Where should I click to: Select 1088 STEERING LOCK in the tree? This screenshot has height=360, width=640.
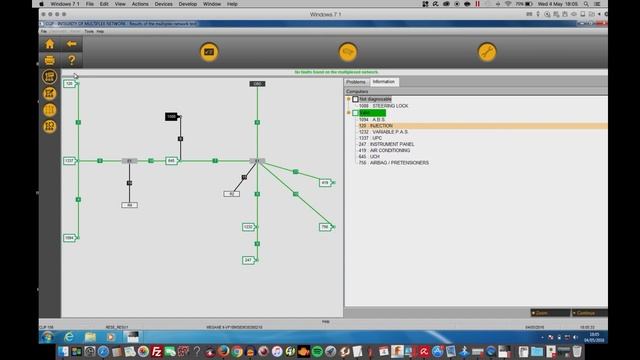383,106
